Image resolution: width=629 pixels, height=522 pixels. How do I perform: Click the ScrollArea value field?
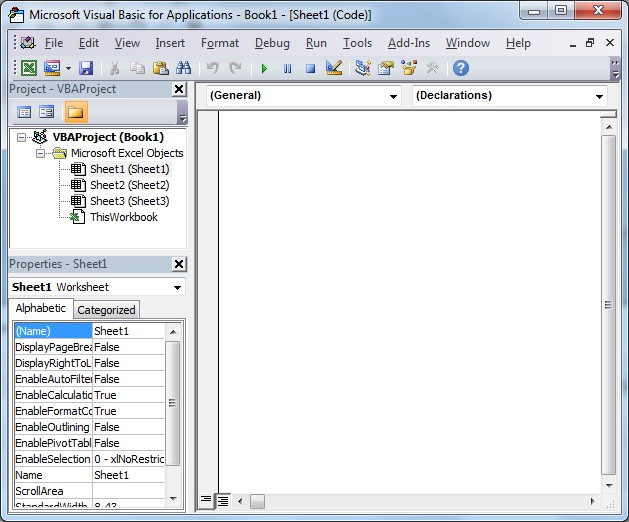(128, 491)
